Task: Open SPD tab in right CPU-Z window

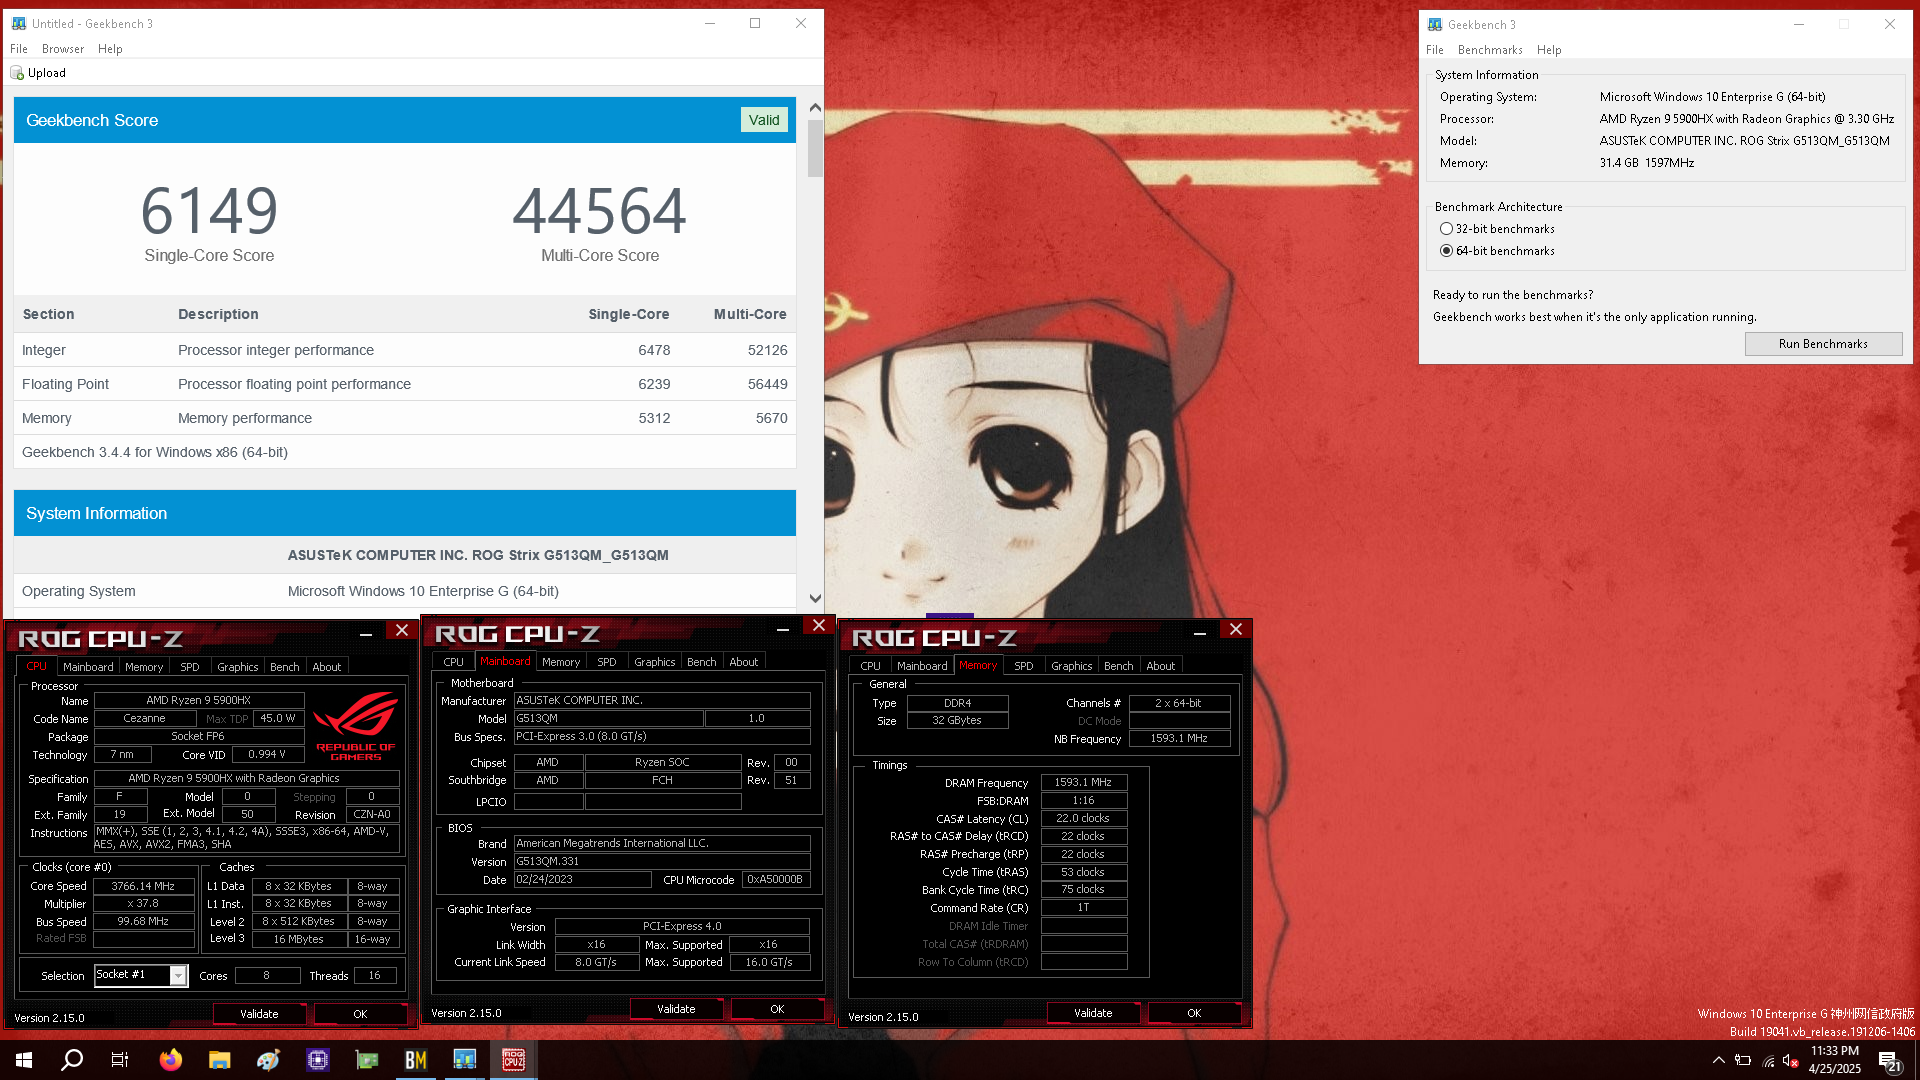Action: pyautogui.click(x=1024, y=666)
